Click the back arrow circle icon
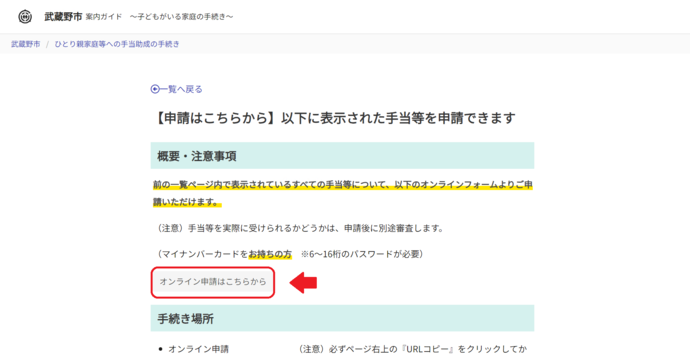 155,89
